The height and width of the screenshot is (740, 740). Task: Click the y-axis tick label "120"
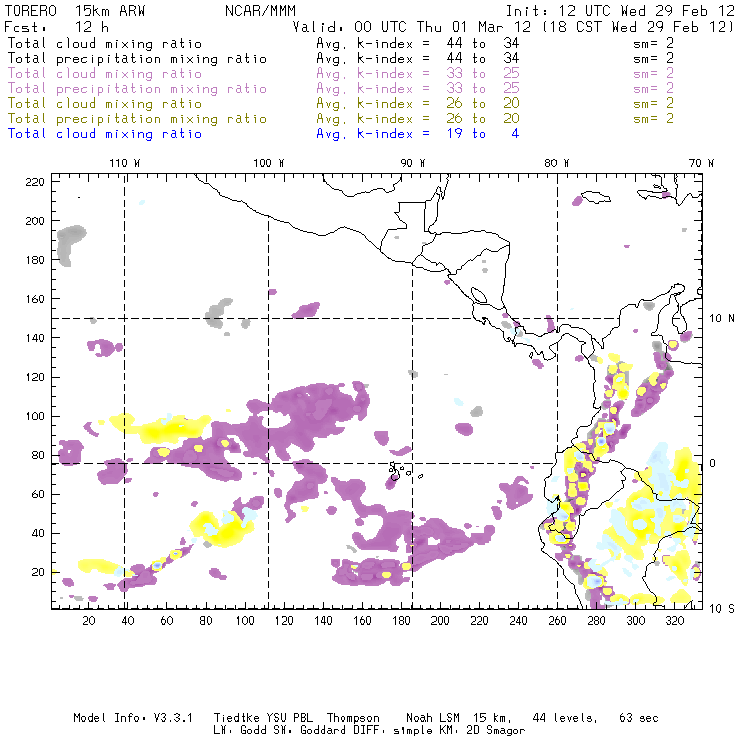(35, 377)
